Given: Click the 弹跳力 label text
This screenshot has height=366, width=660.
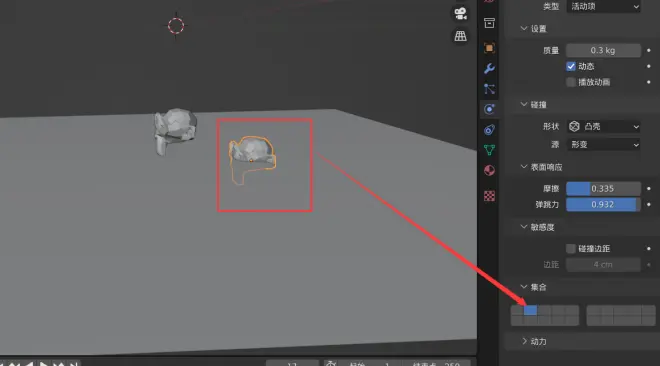Looking at the screenshot, I should click(x=547, y=204).
